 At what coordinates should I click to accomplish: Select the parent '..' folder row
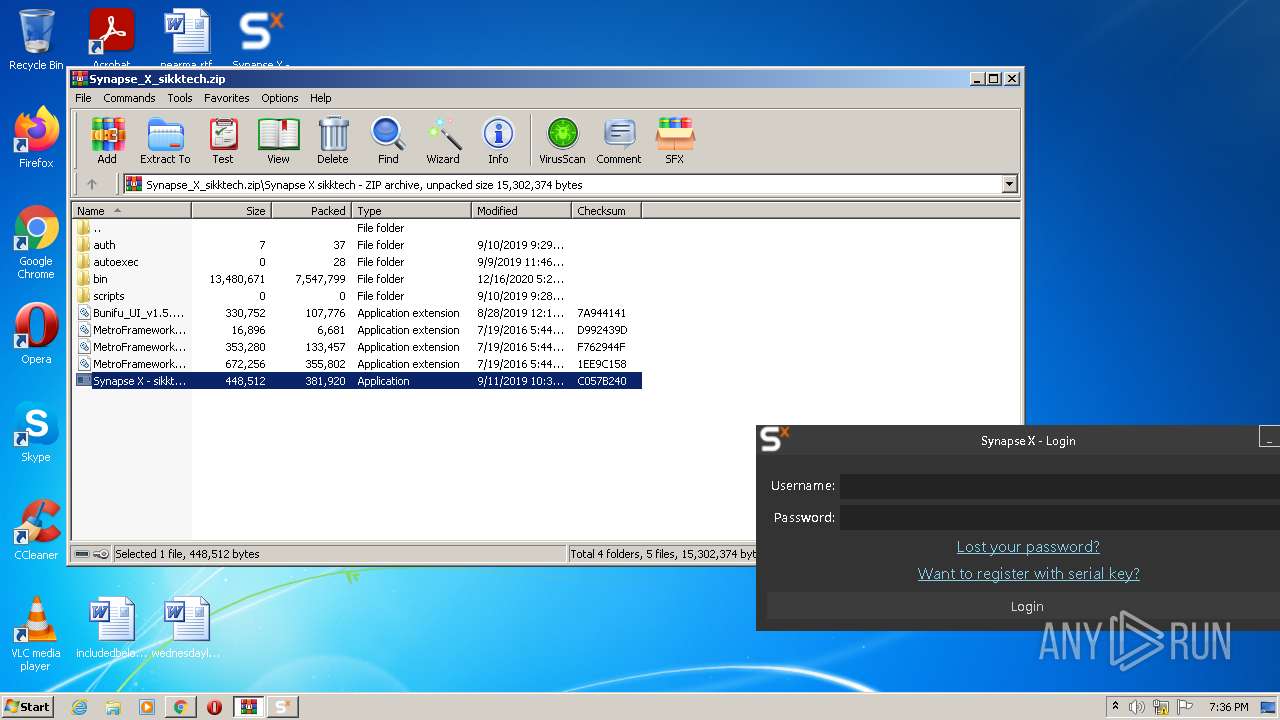(357, 228)
